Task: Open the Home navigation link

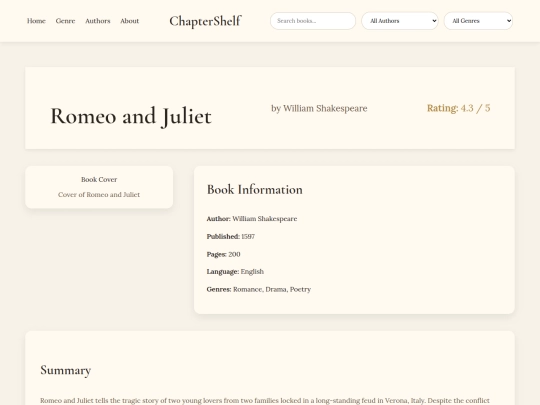Action: point(36,21)
